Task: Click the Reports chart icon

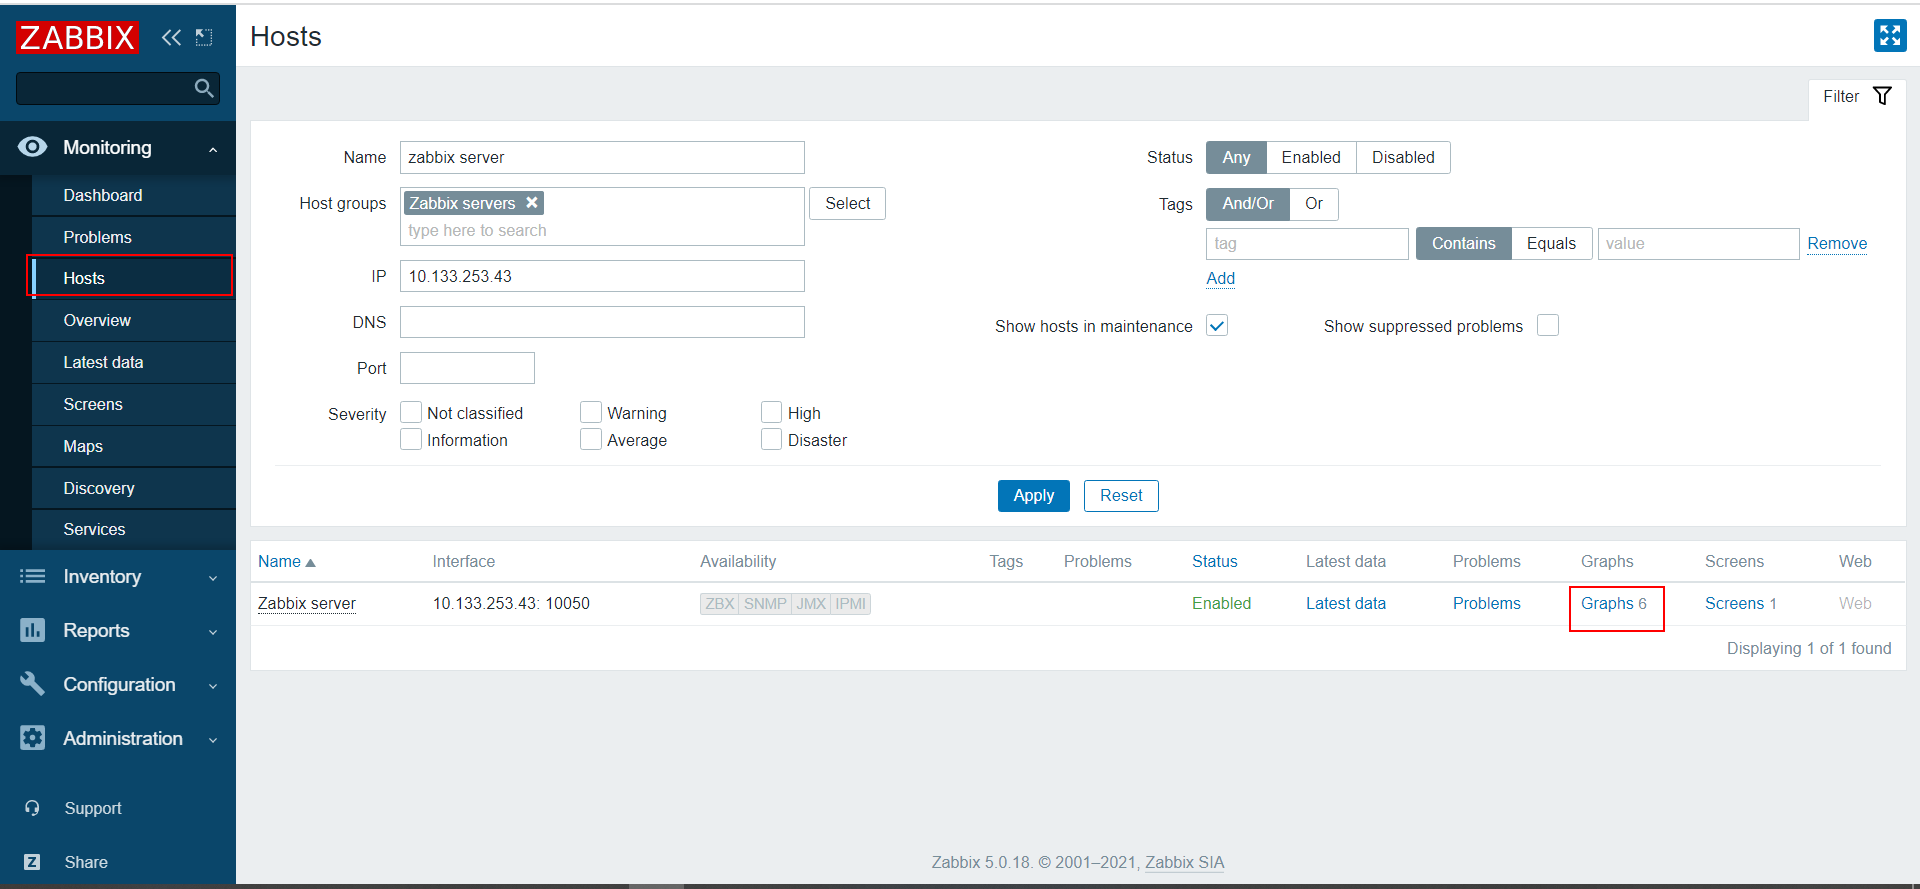Action: pos(32,630)
